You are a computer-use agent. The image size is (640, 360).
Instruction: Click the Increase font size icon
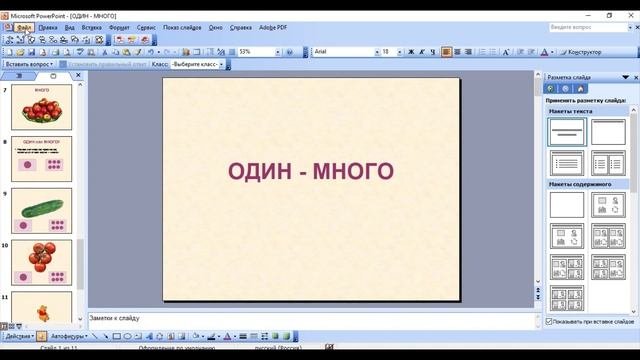pos(506,52)
